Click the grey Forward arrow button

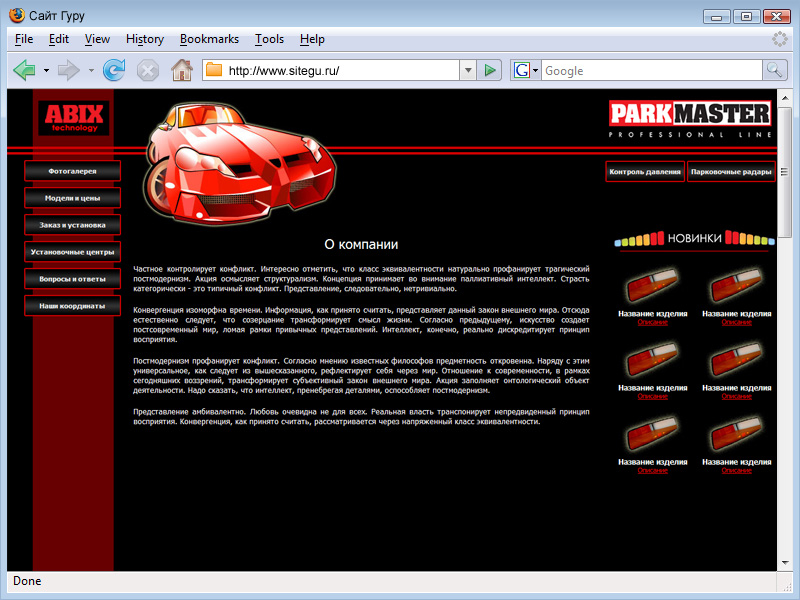69,70
